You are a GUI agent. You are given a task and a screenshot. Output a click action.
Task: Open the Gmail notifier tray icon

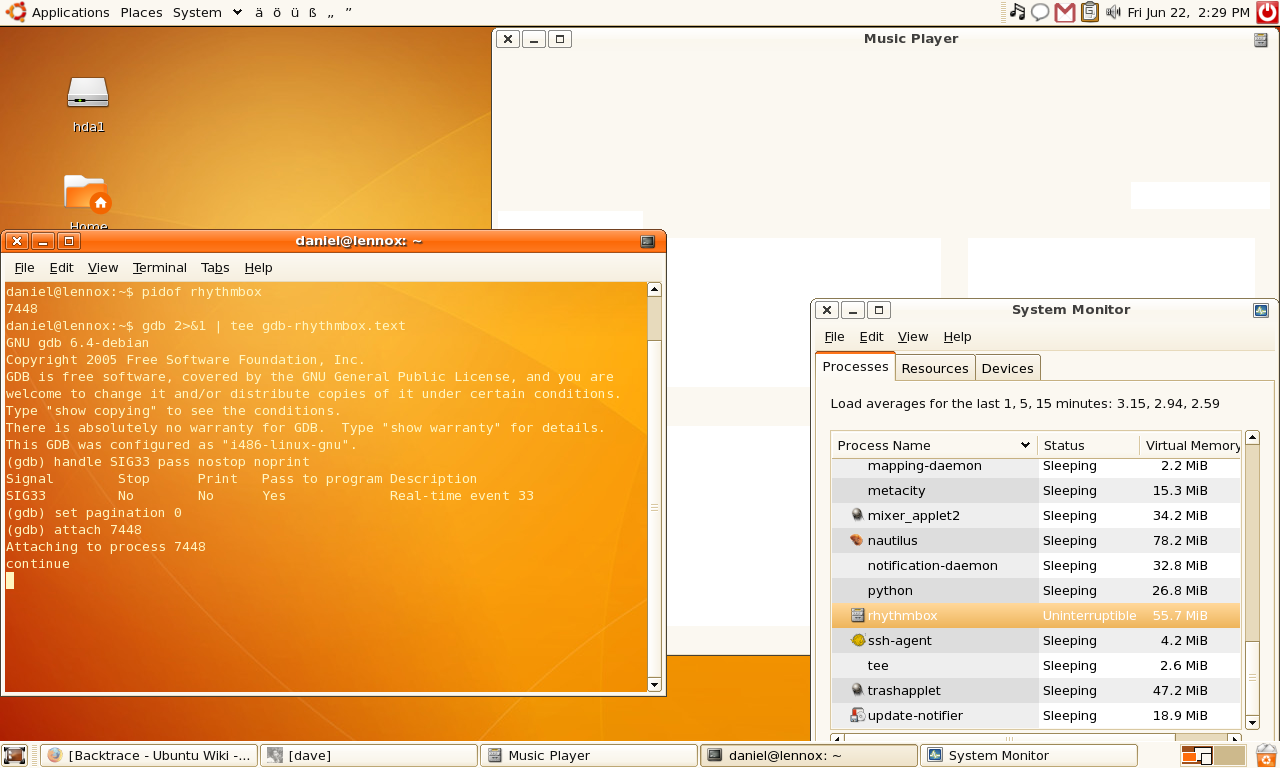tap(1065, 12)
